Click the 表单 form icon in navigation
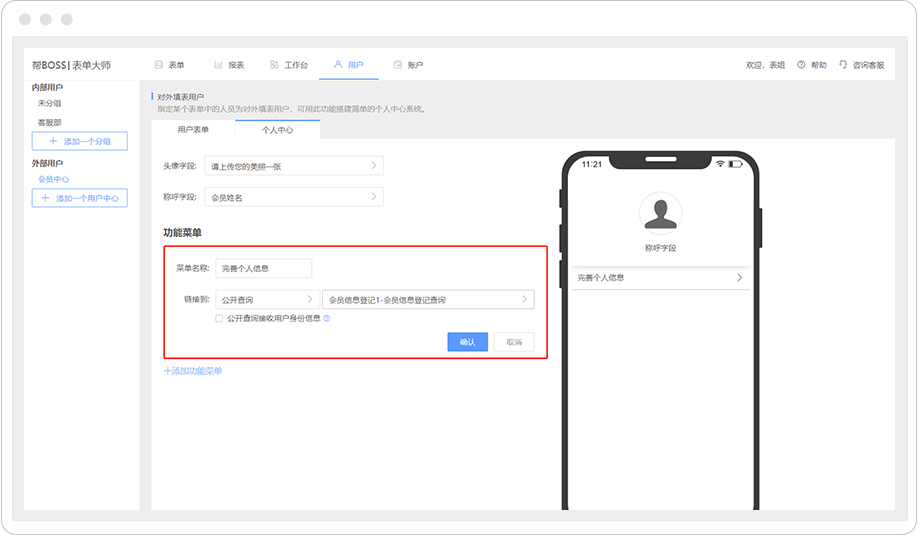 click(158, 65)
